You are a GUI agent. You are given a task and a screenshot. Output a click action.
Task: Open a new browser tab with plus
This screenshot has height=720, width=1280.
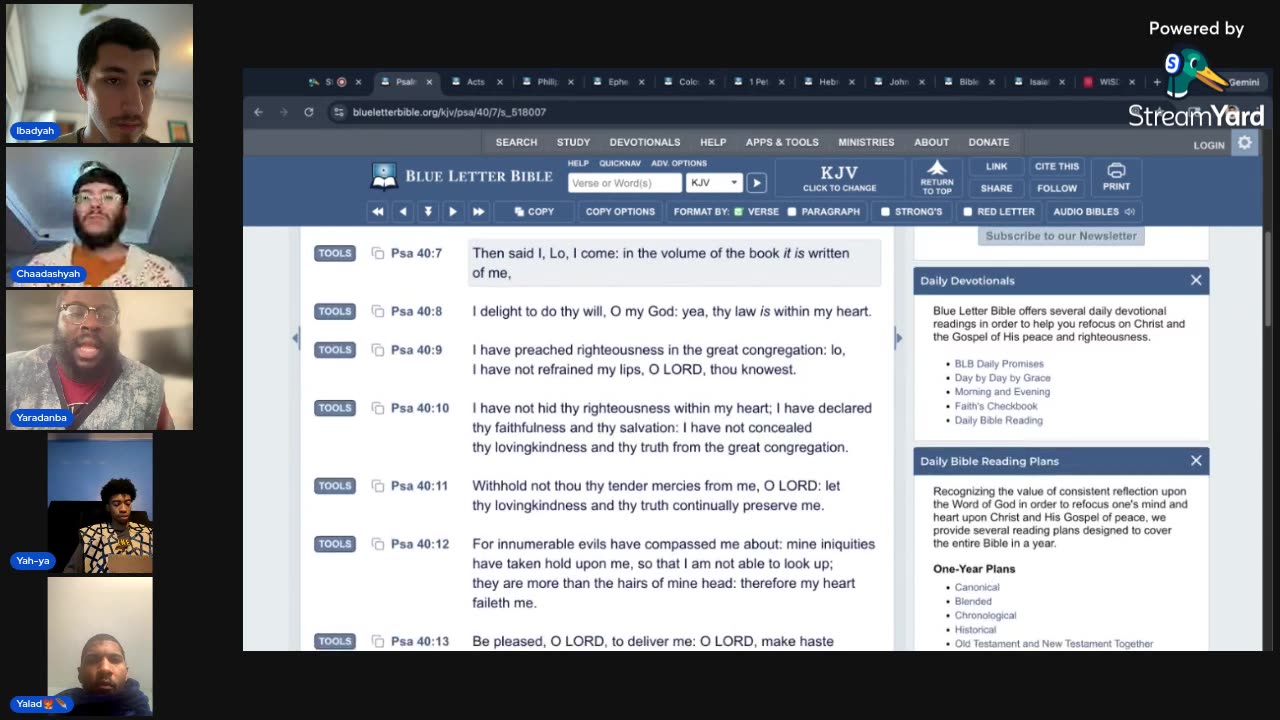click(x=1157, y=82)
